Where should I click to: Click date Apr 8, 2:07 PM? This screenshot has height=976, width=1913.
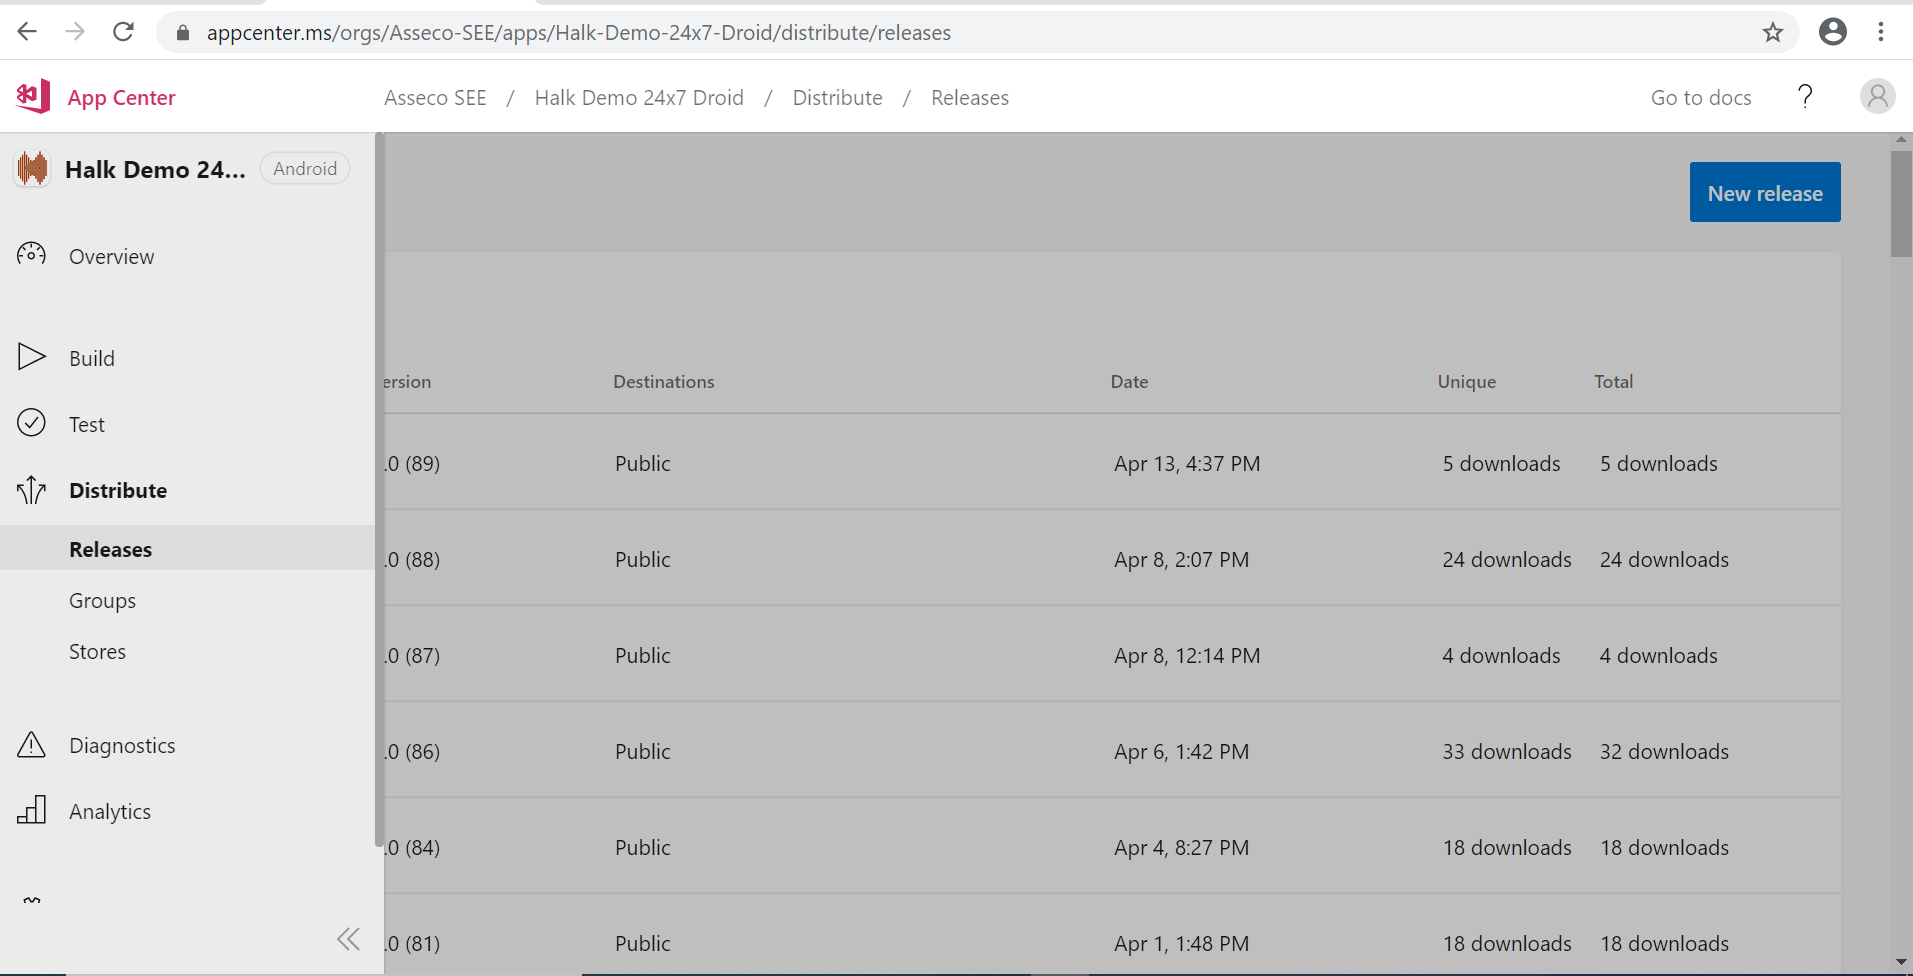coord(1181,559)
